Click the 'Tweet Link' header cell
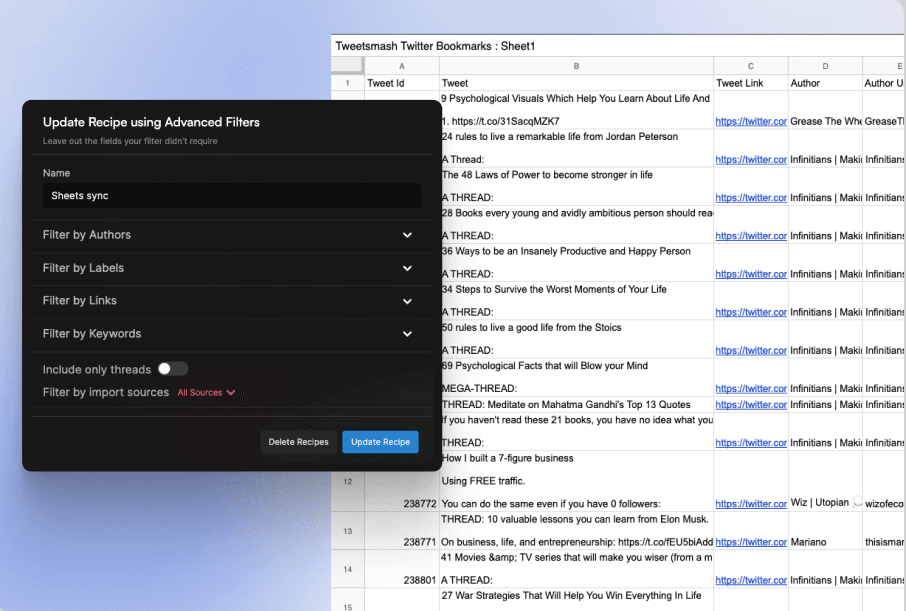Screen dimensions: 906x611 (x=751, y=83)
